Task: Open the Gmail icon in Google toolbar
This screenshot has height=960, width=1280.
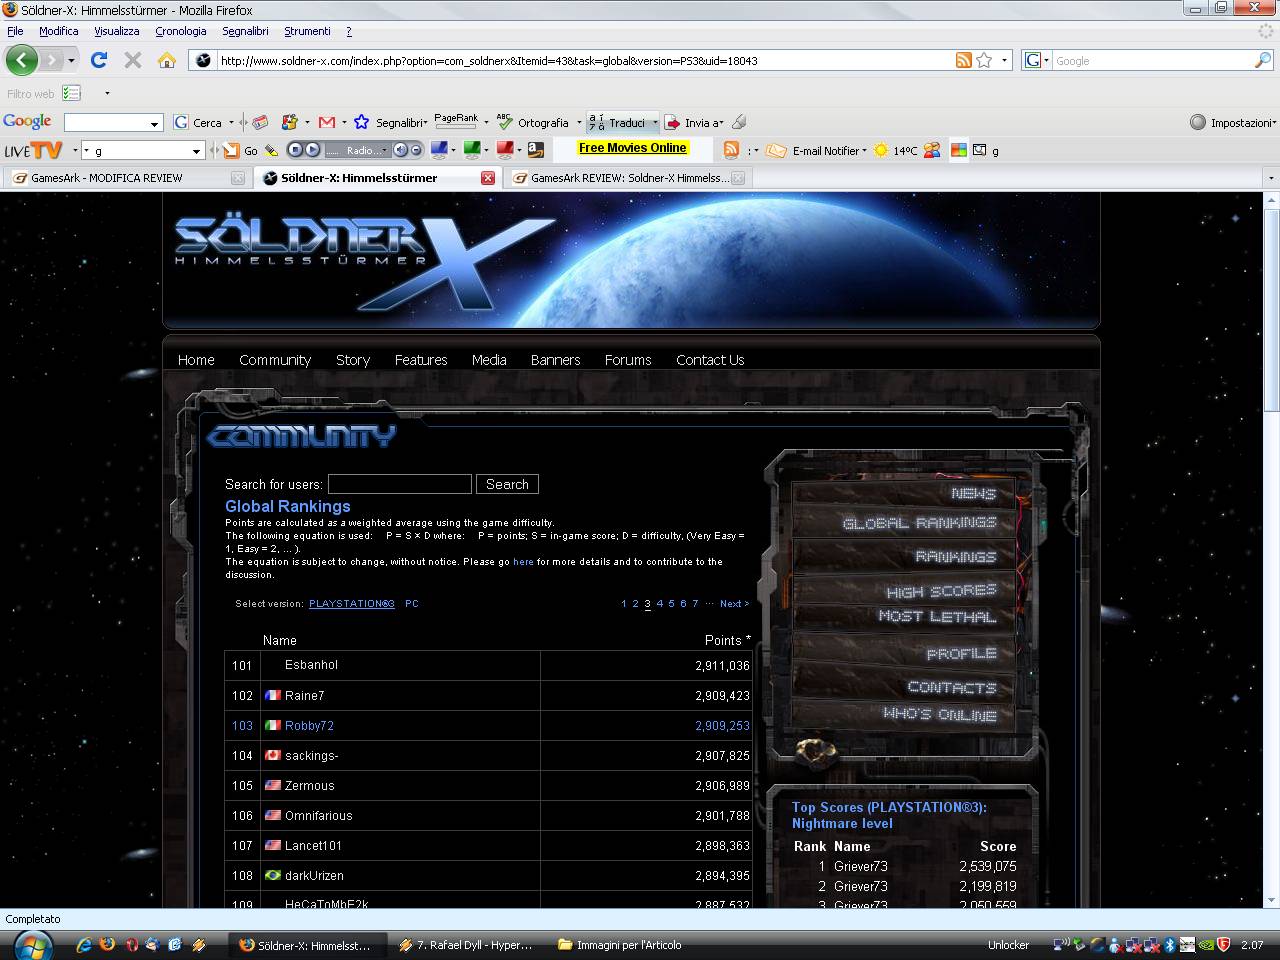Action: point(326,122)
